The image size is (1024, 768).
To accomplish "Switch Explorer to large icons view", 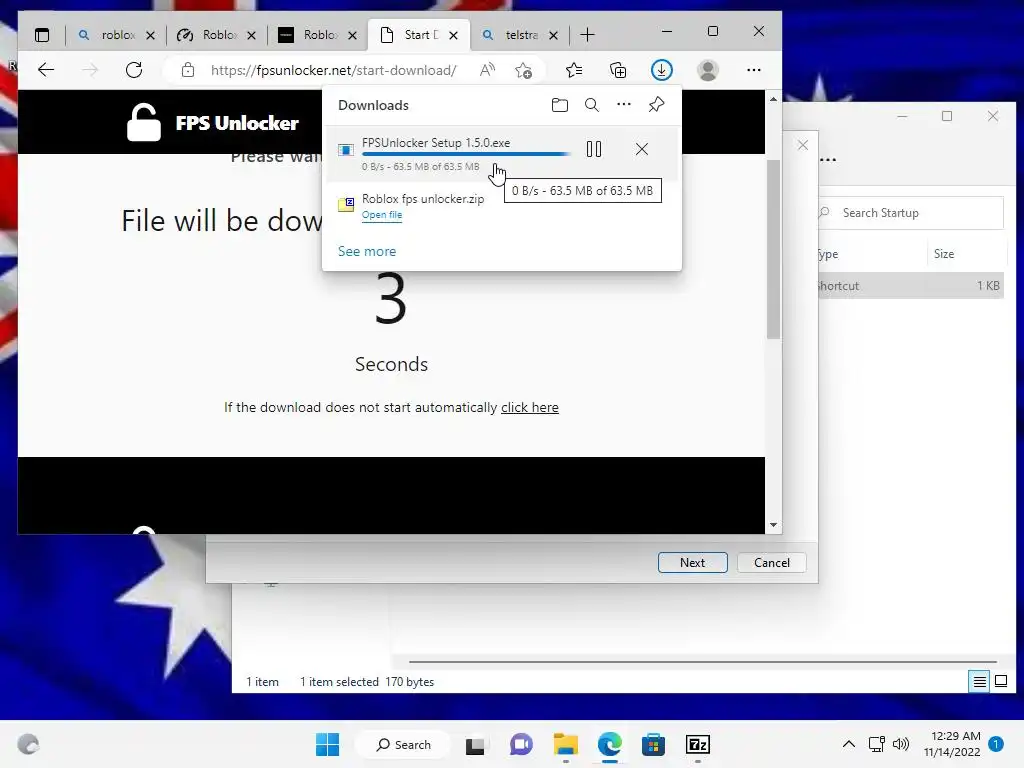I will [x=1000, y=682].
